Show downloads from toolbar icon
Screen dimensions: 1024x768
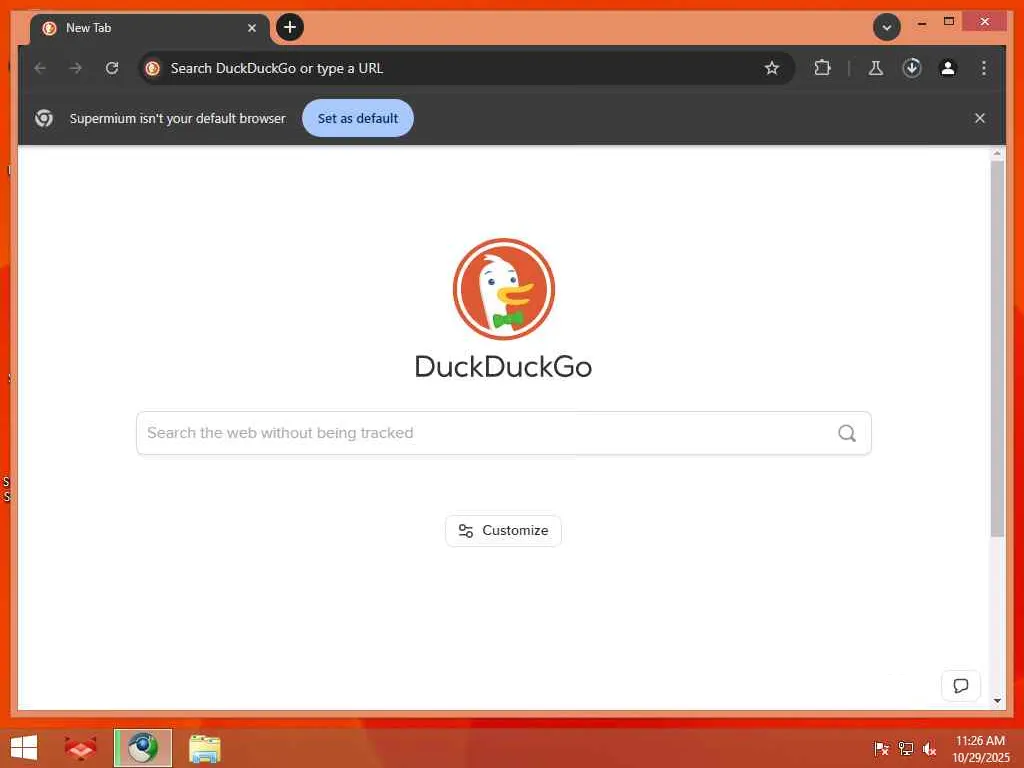[x=912, y=68]
